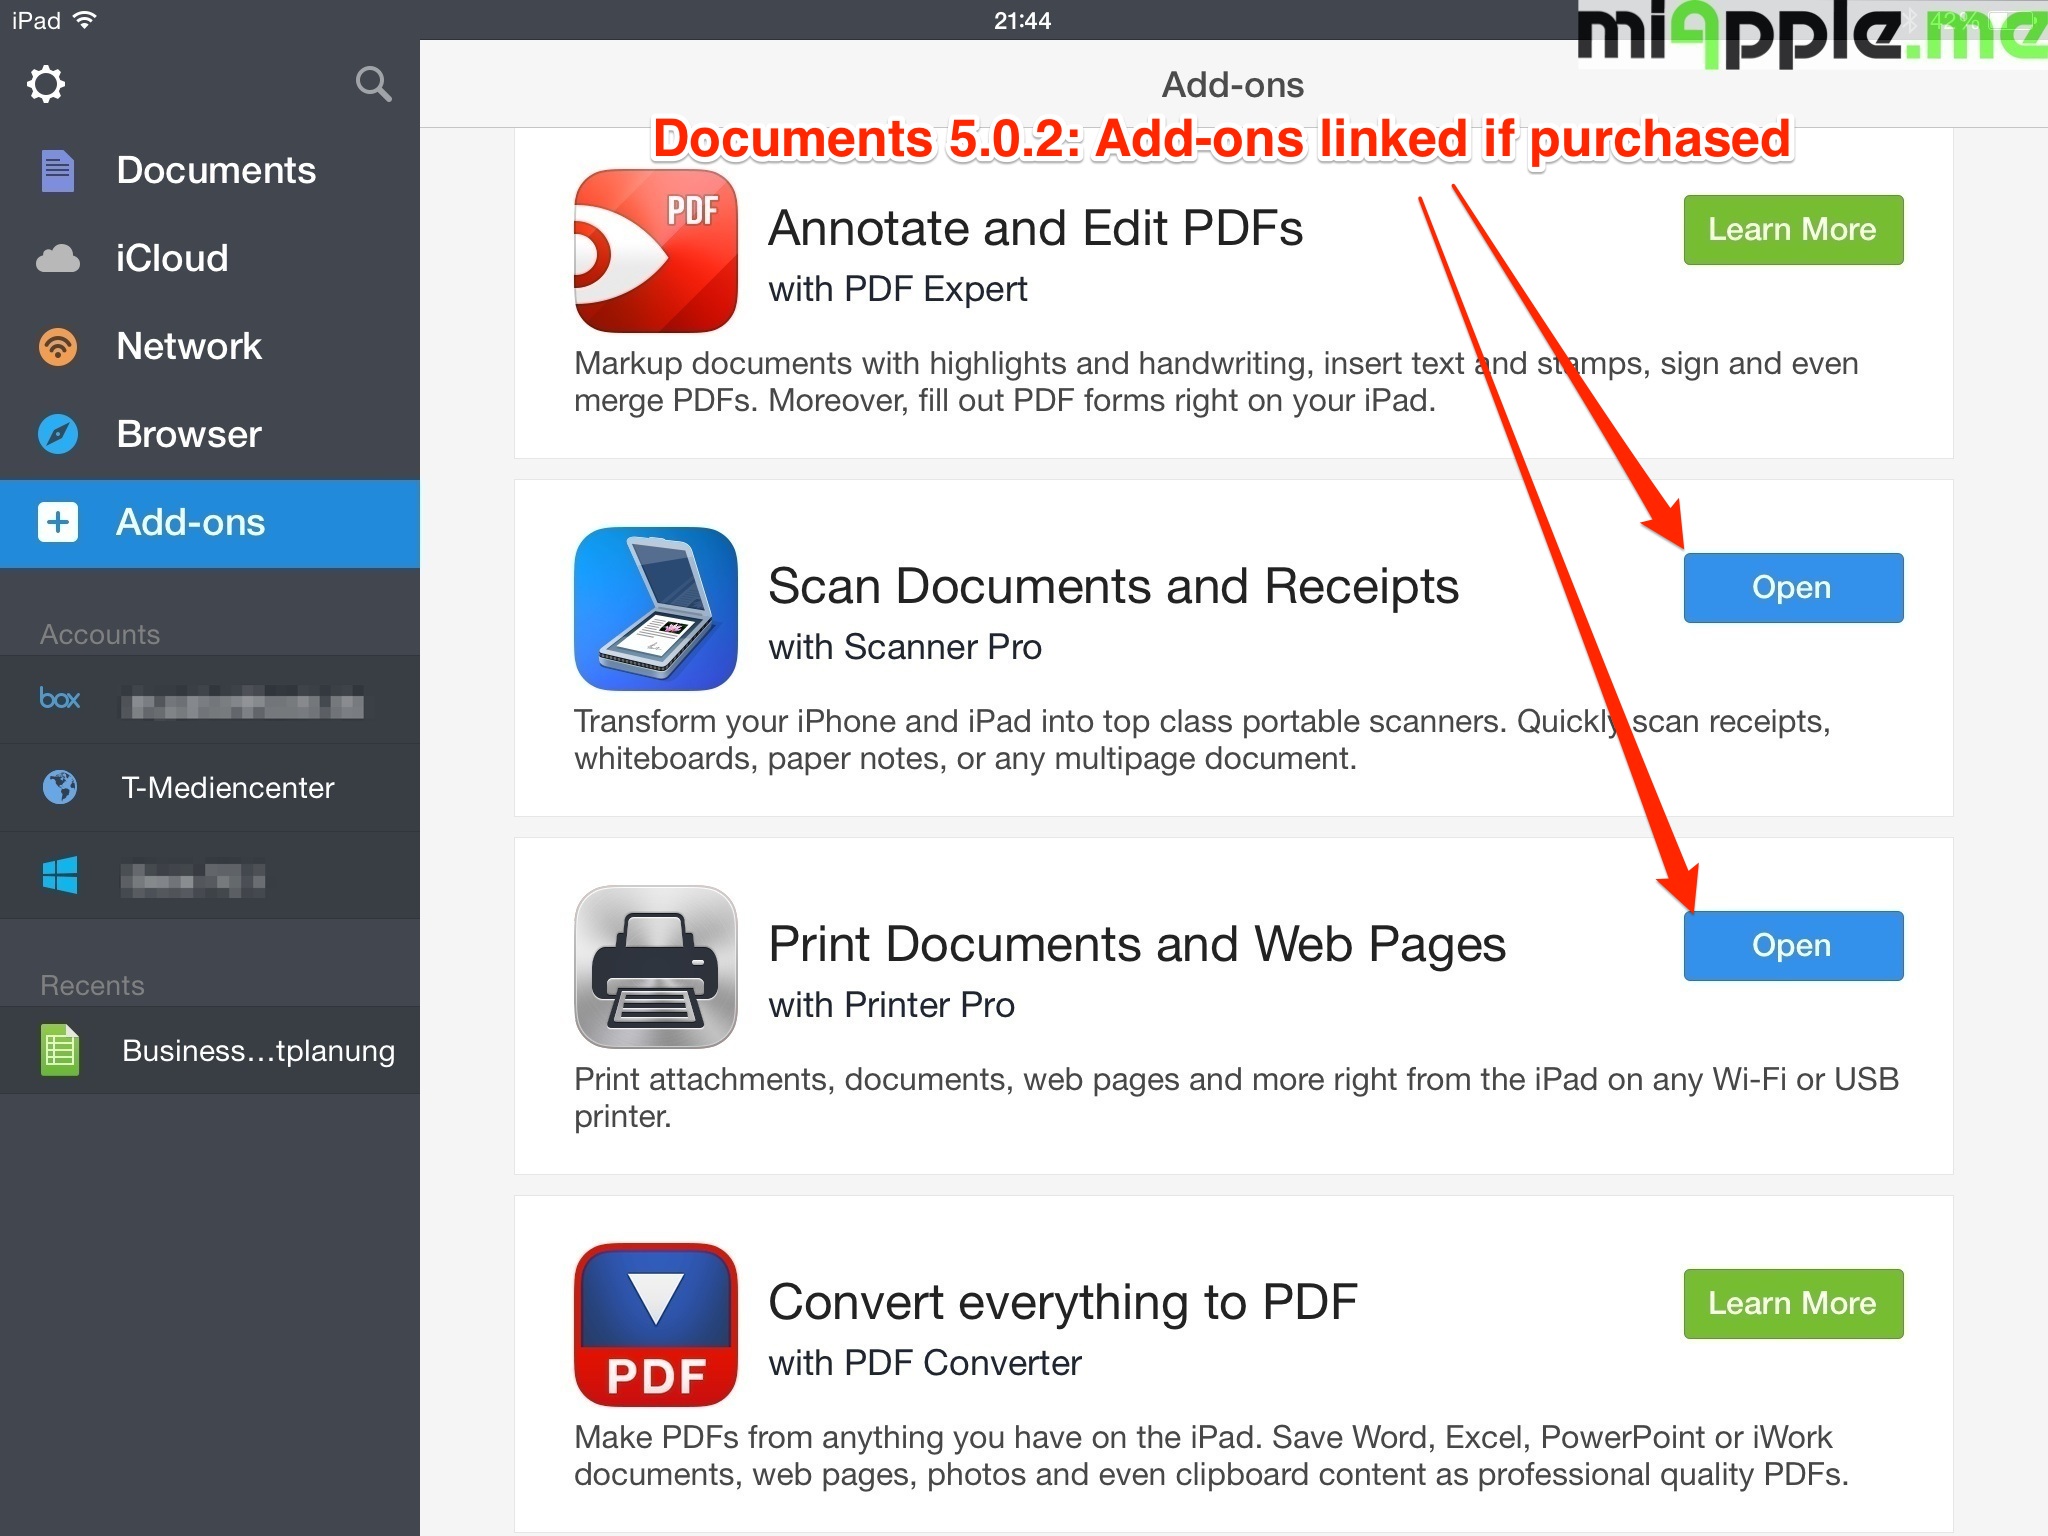Viewport: 2048px width, 1536px height.
Task: Tap the Annotate and Edit PDFs title
Action: click(x=1035, y=229)
